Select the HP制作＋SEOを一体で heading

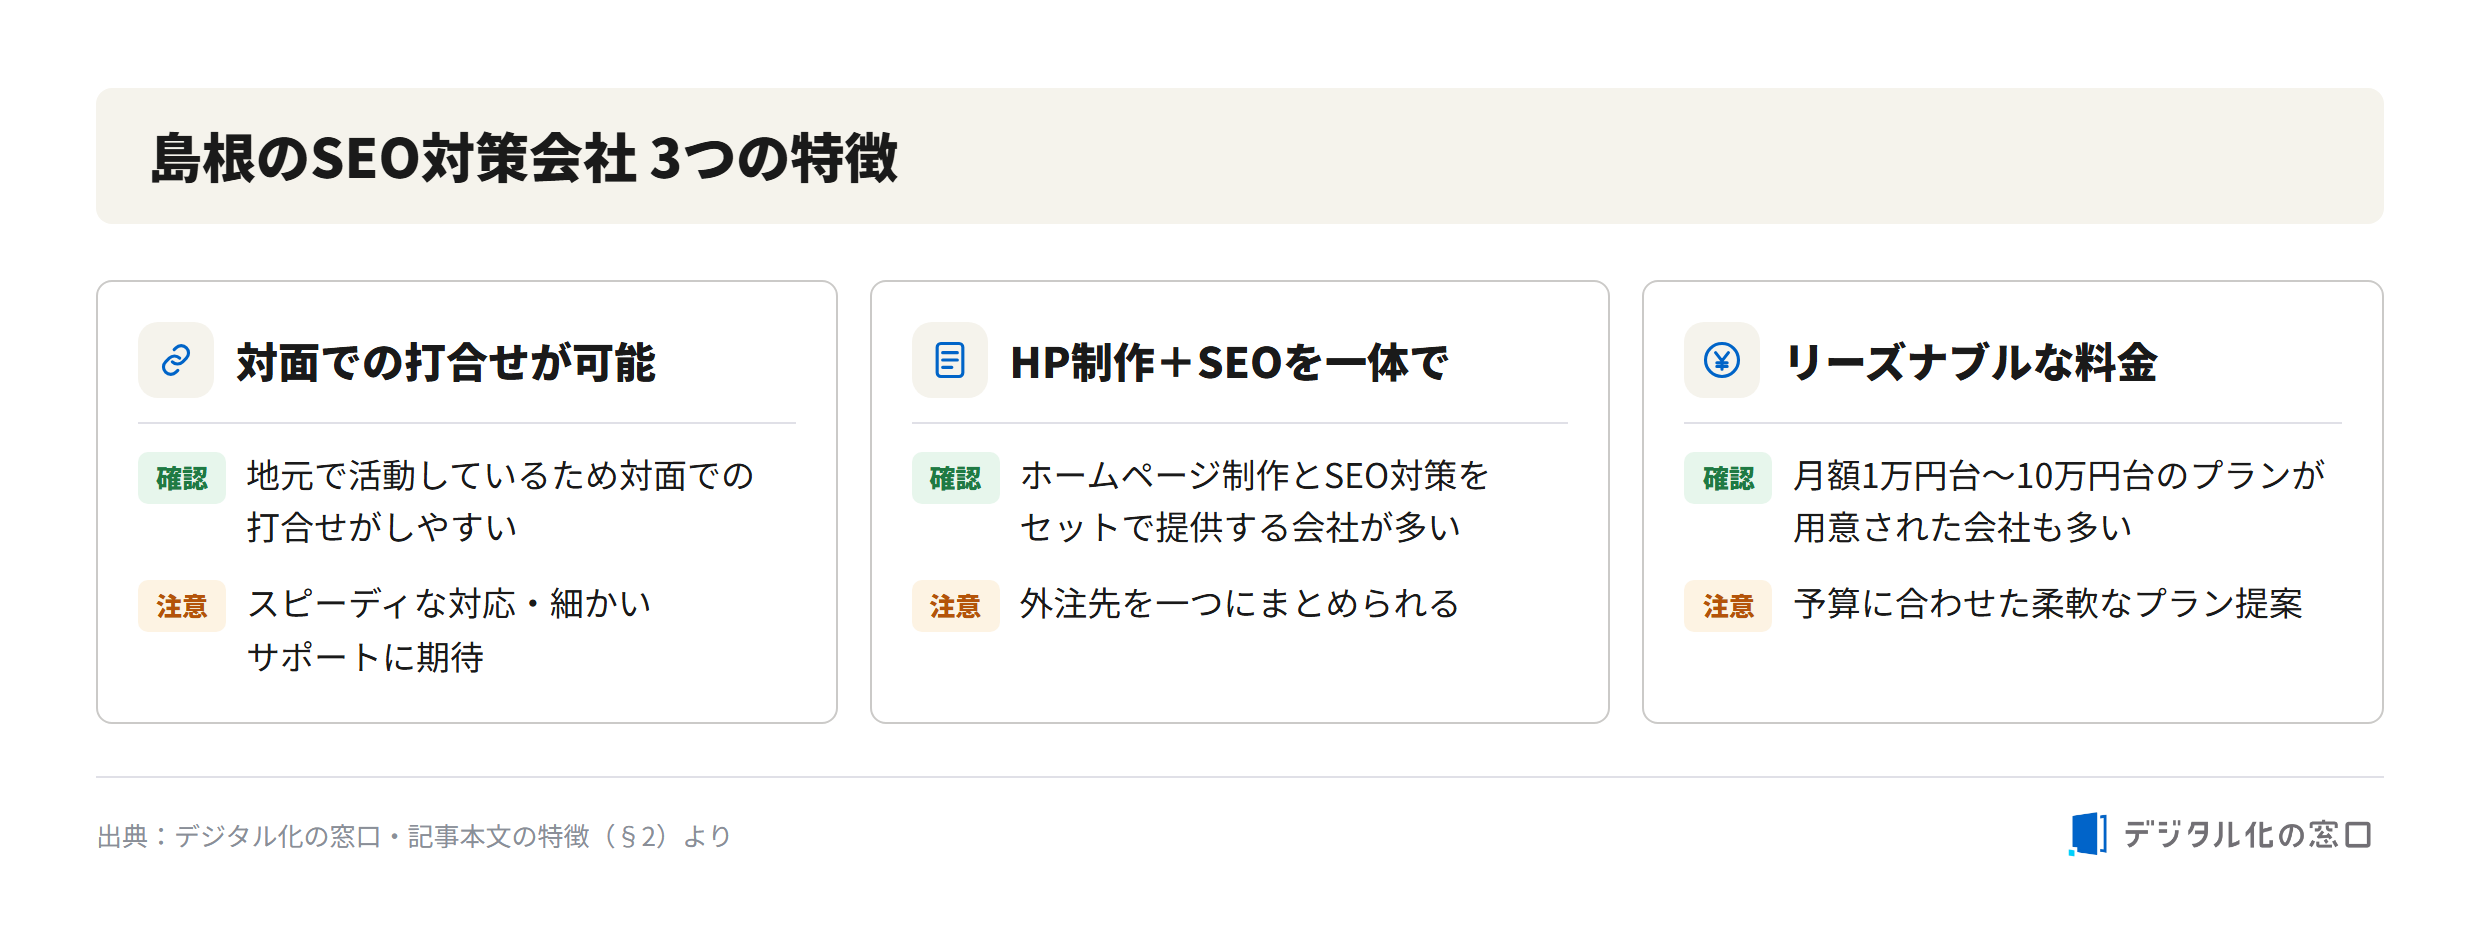pos(1229,362)
